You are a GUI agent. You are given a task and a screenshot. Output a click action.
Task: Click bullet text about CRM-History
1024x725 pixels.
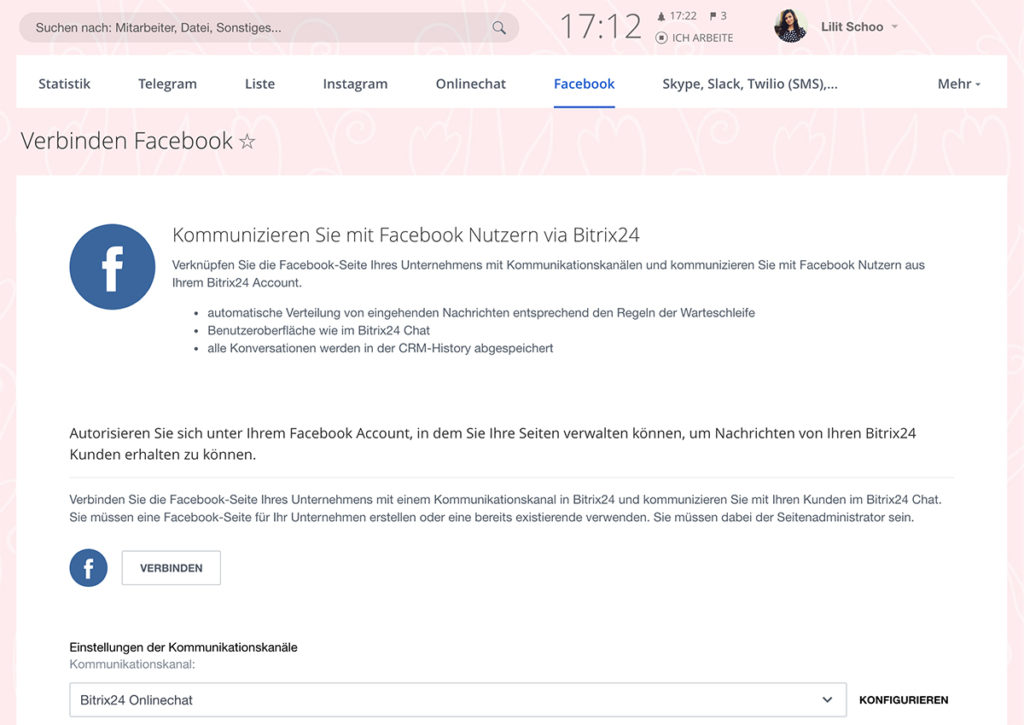pyautogui.click(x=380, y=348)
